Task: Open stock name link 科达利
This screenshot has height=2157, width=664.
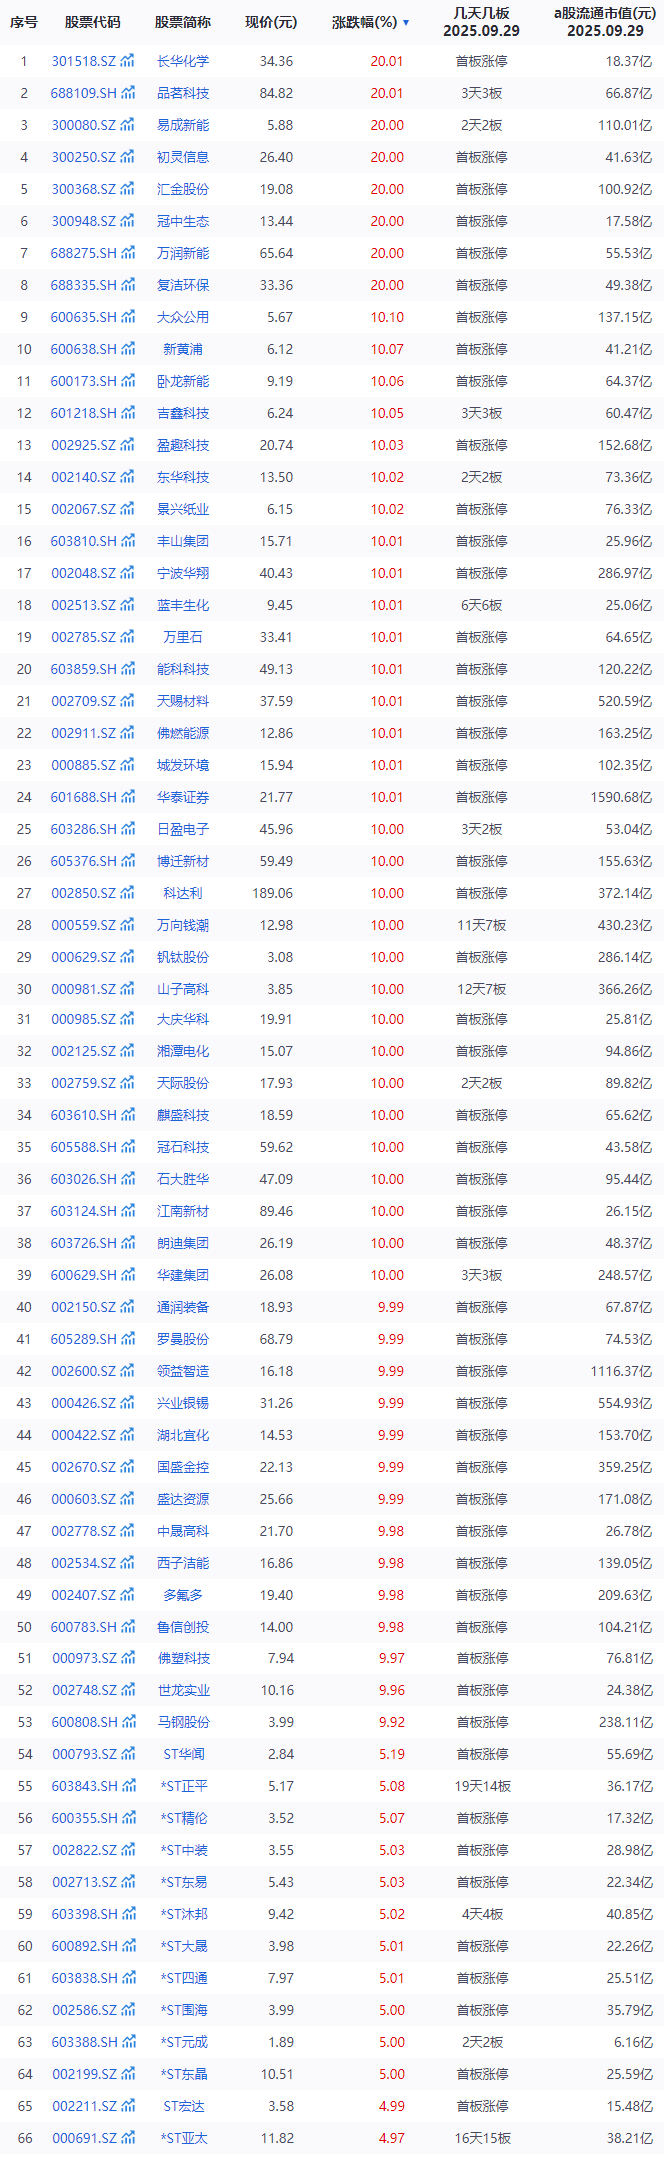Action: pyautogui.click(x=183, y=893)
